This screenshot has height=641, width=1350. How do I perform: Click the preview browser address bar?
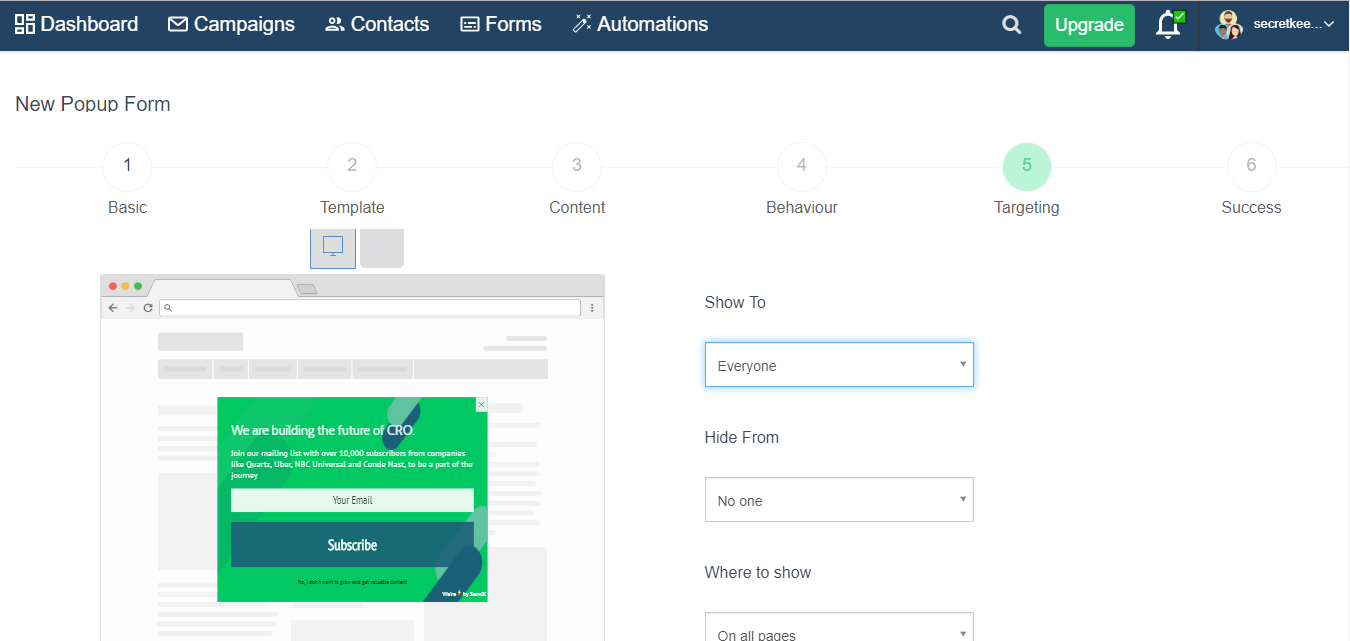[370, 308]
